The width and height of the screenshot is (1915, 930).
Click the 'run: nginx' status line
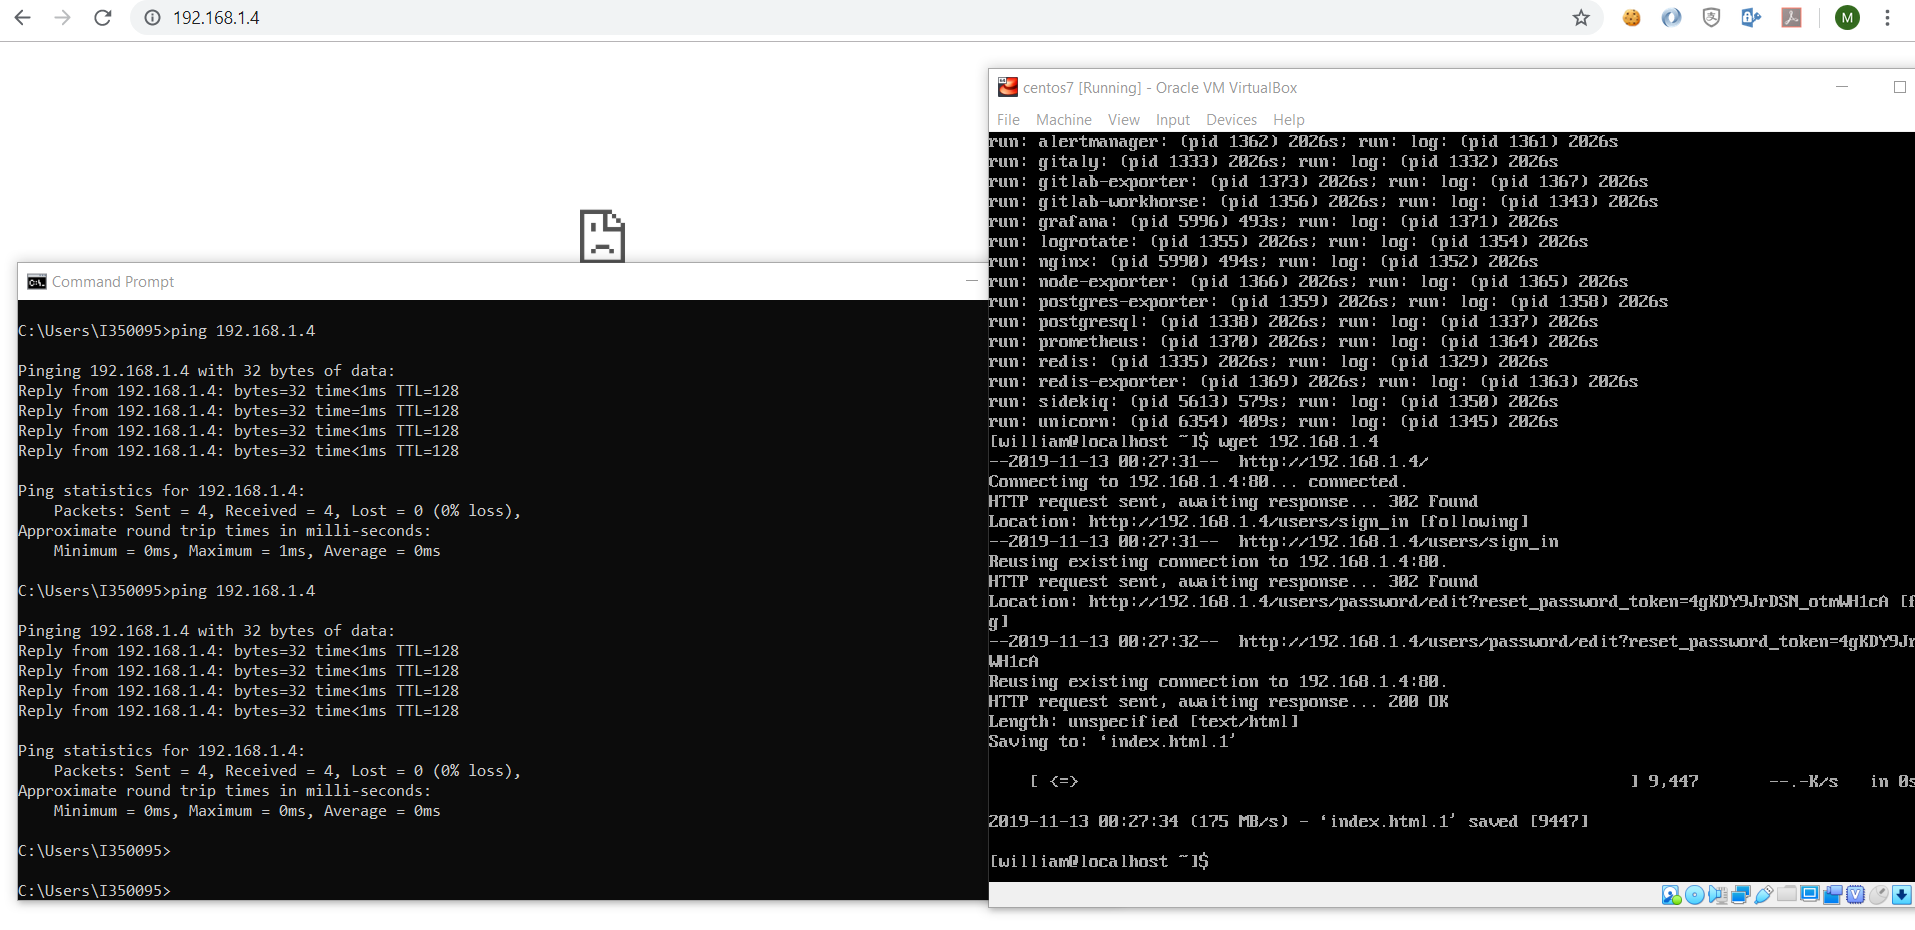pos(1264,261)
